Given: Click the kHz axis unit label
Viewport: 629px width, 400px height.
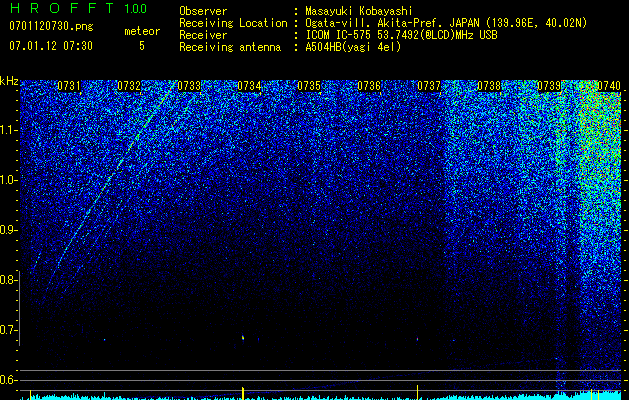Looking at the screenshot, I should [9, 81].
